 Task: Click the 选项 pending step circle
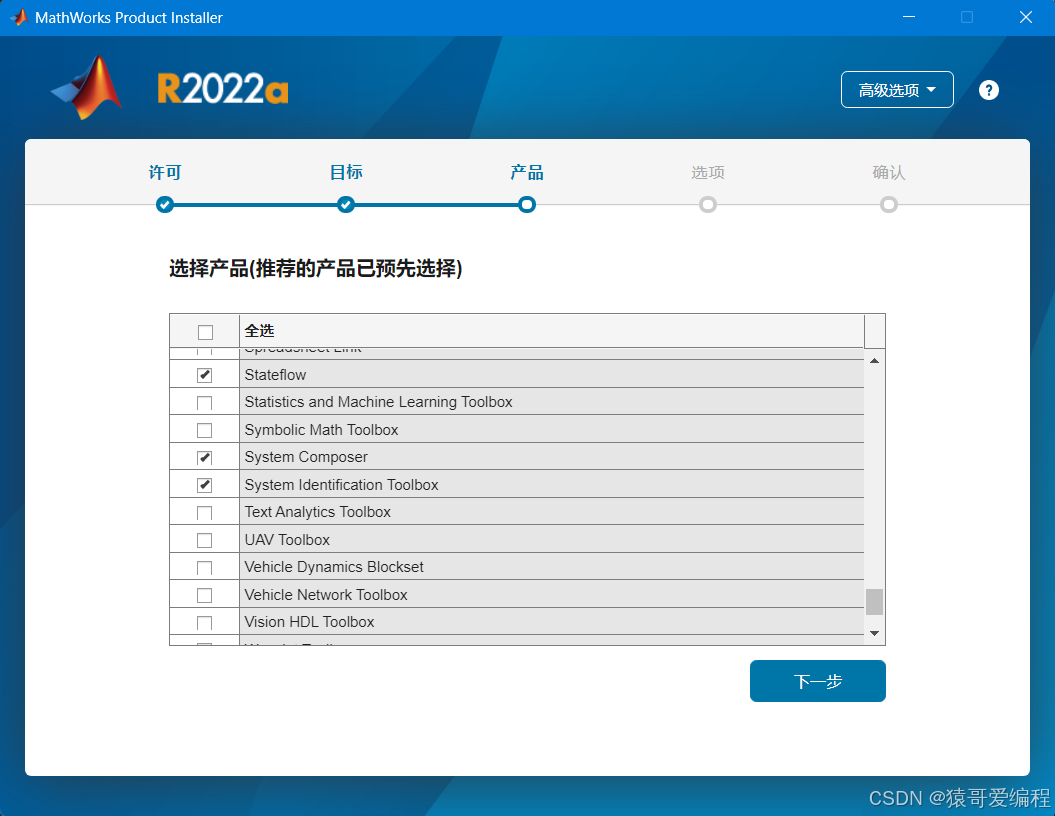tap(708, 205)
